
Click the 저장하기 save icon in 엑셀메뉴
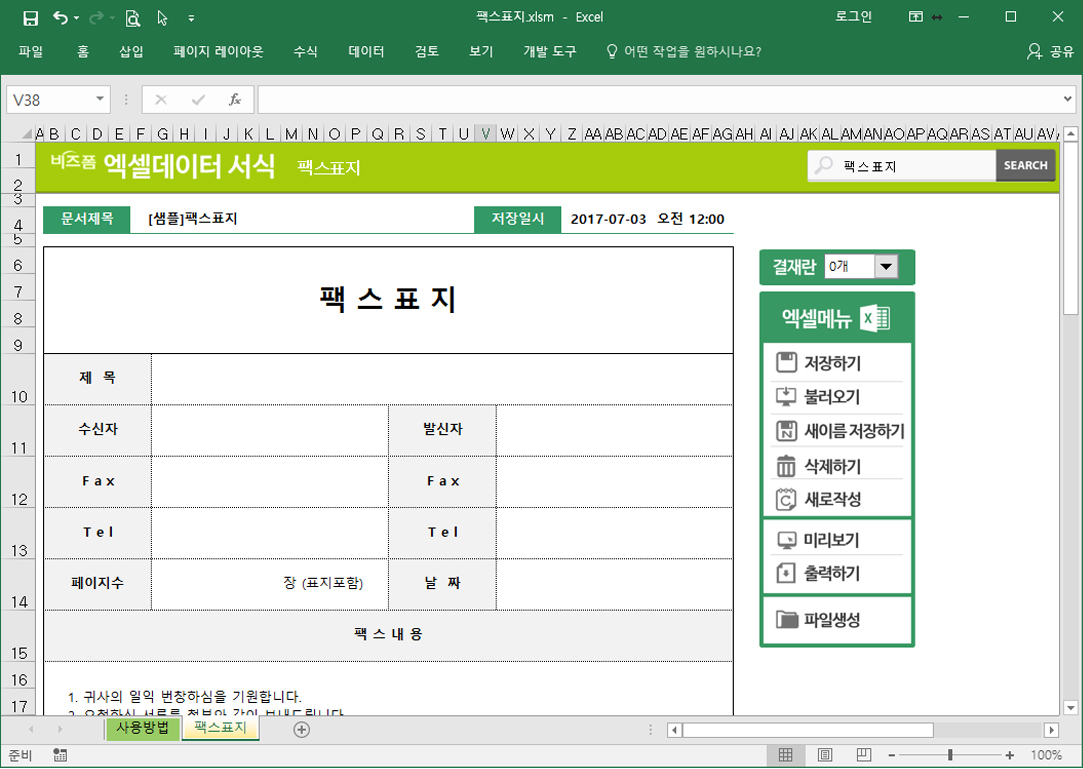tap(787, 363)
